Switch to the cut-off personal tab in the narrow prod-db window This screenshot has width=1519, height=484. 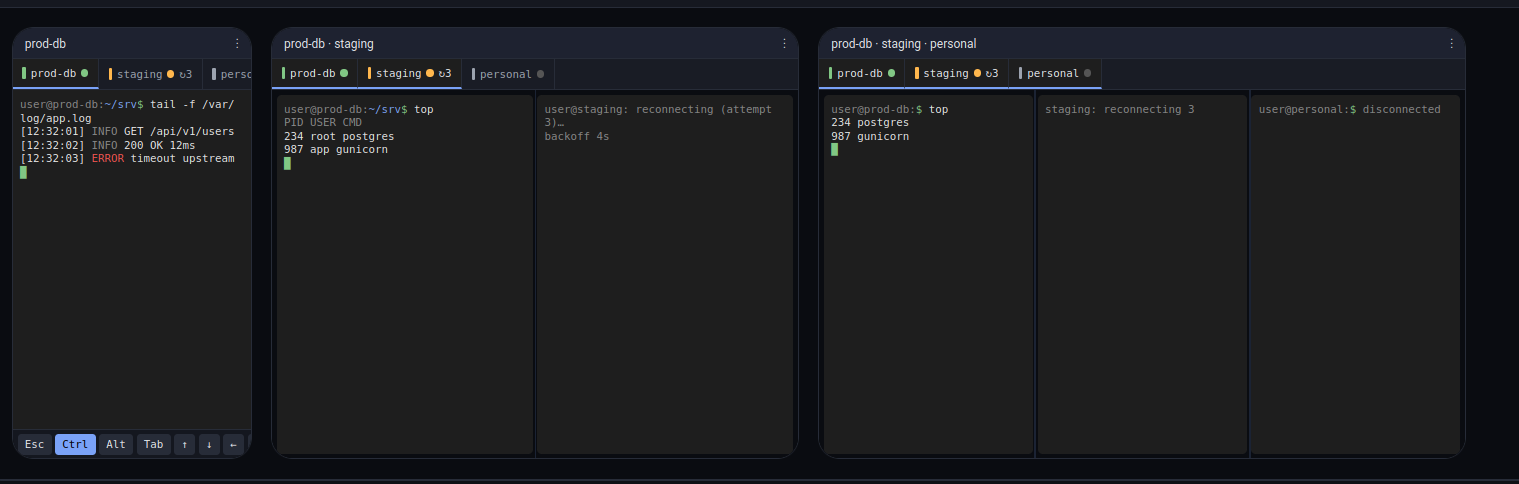[227, 74]
